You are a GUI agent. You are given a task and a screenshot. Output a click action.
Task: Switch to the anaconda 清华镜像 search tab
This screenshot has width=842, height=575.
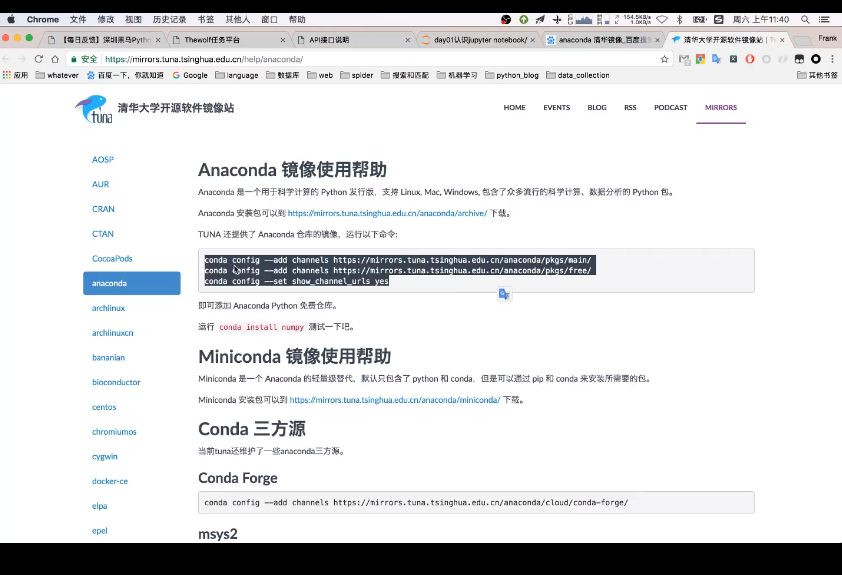coord(603,40)
